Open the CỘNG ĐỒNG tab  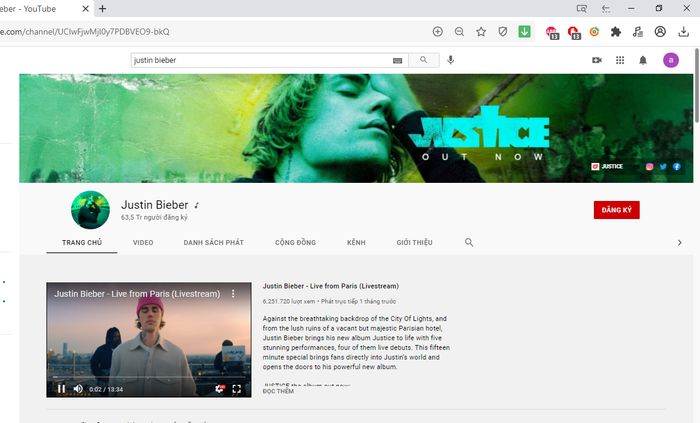pyautogui.click(x=295, y=242)
